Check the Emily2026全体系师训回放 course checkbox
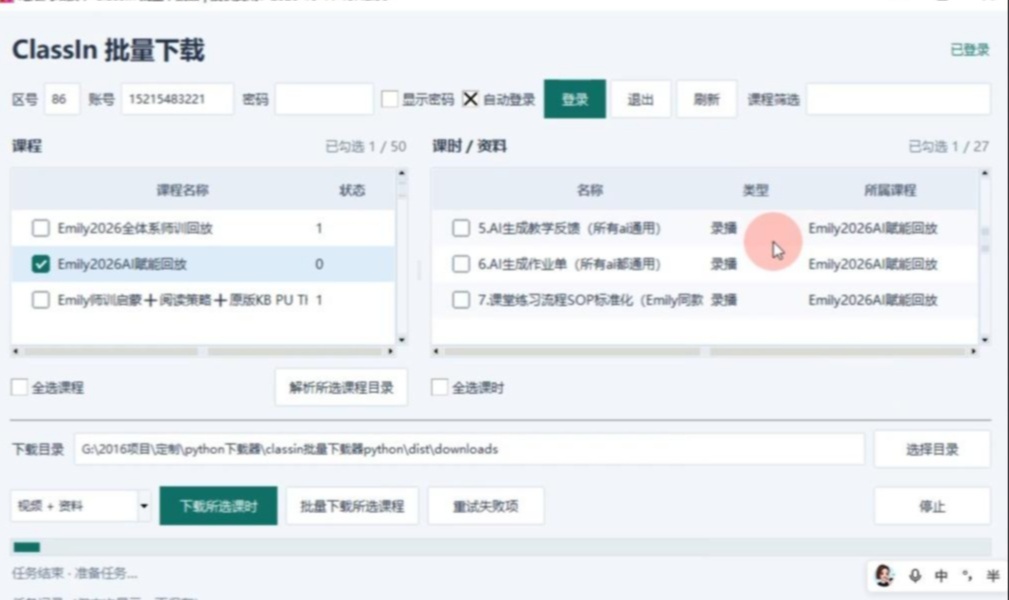 tap(41, 228)
